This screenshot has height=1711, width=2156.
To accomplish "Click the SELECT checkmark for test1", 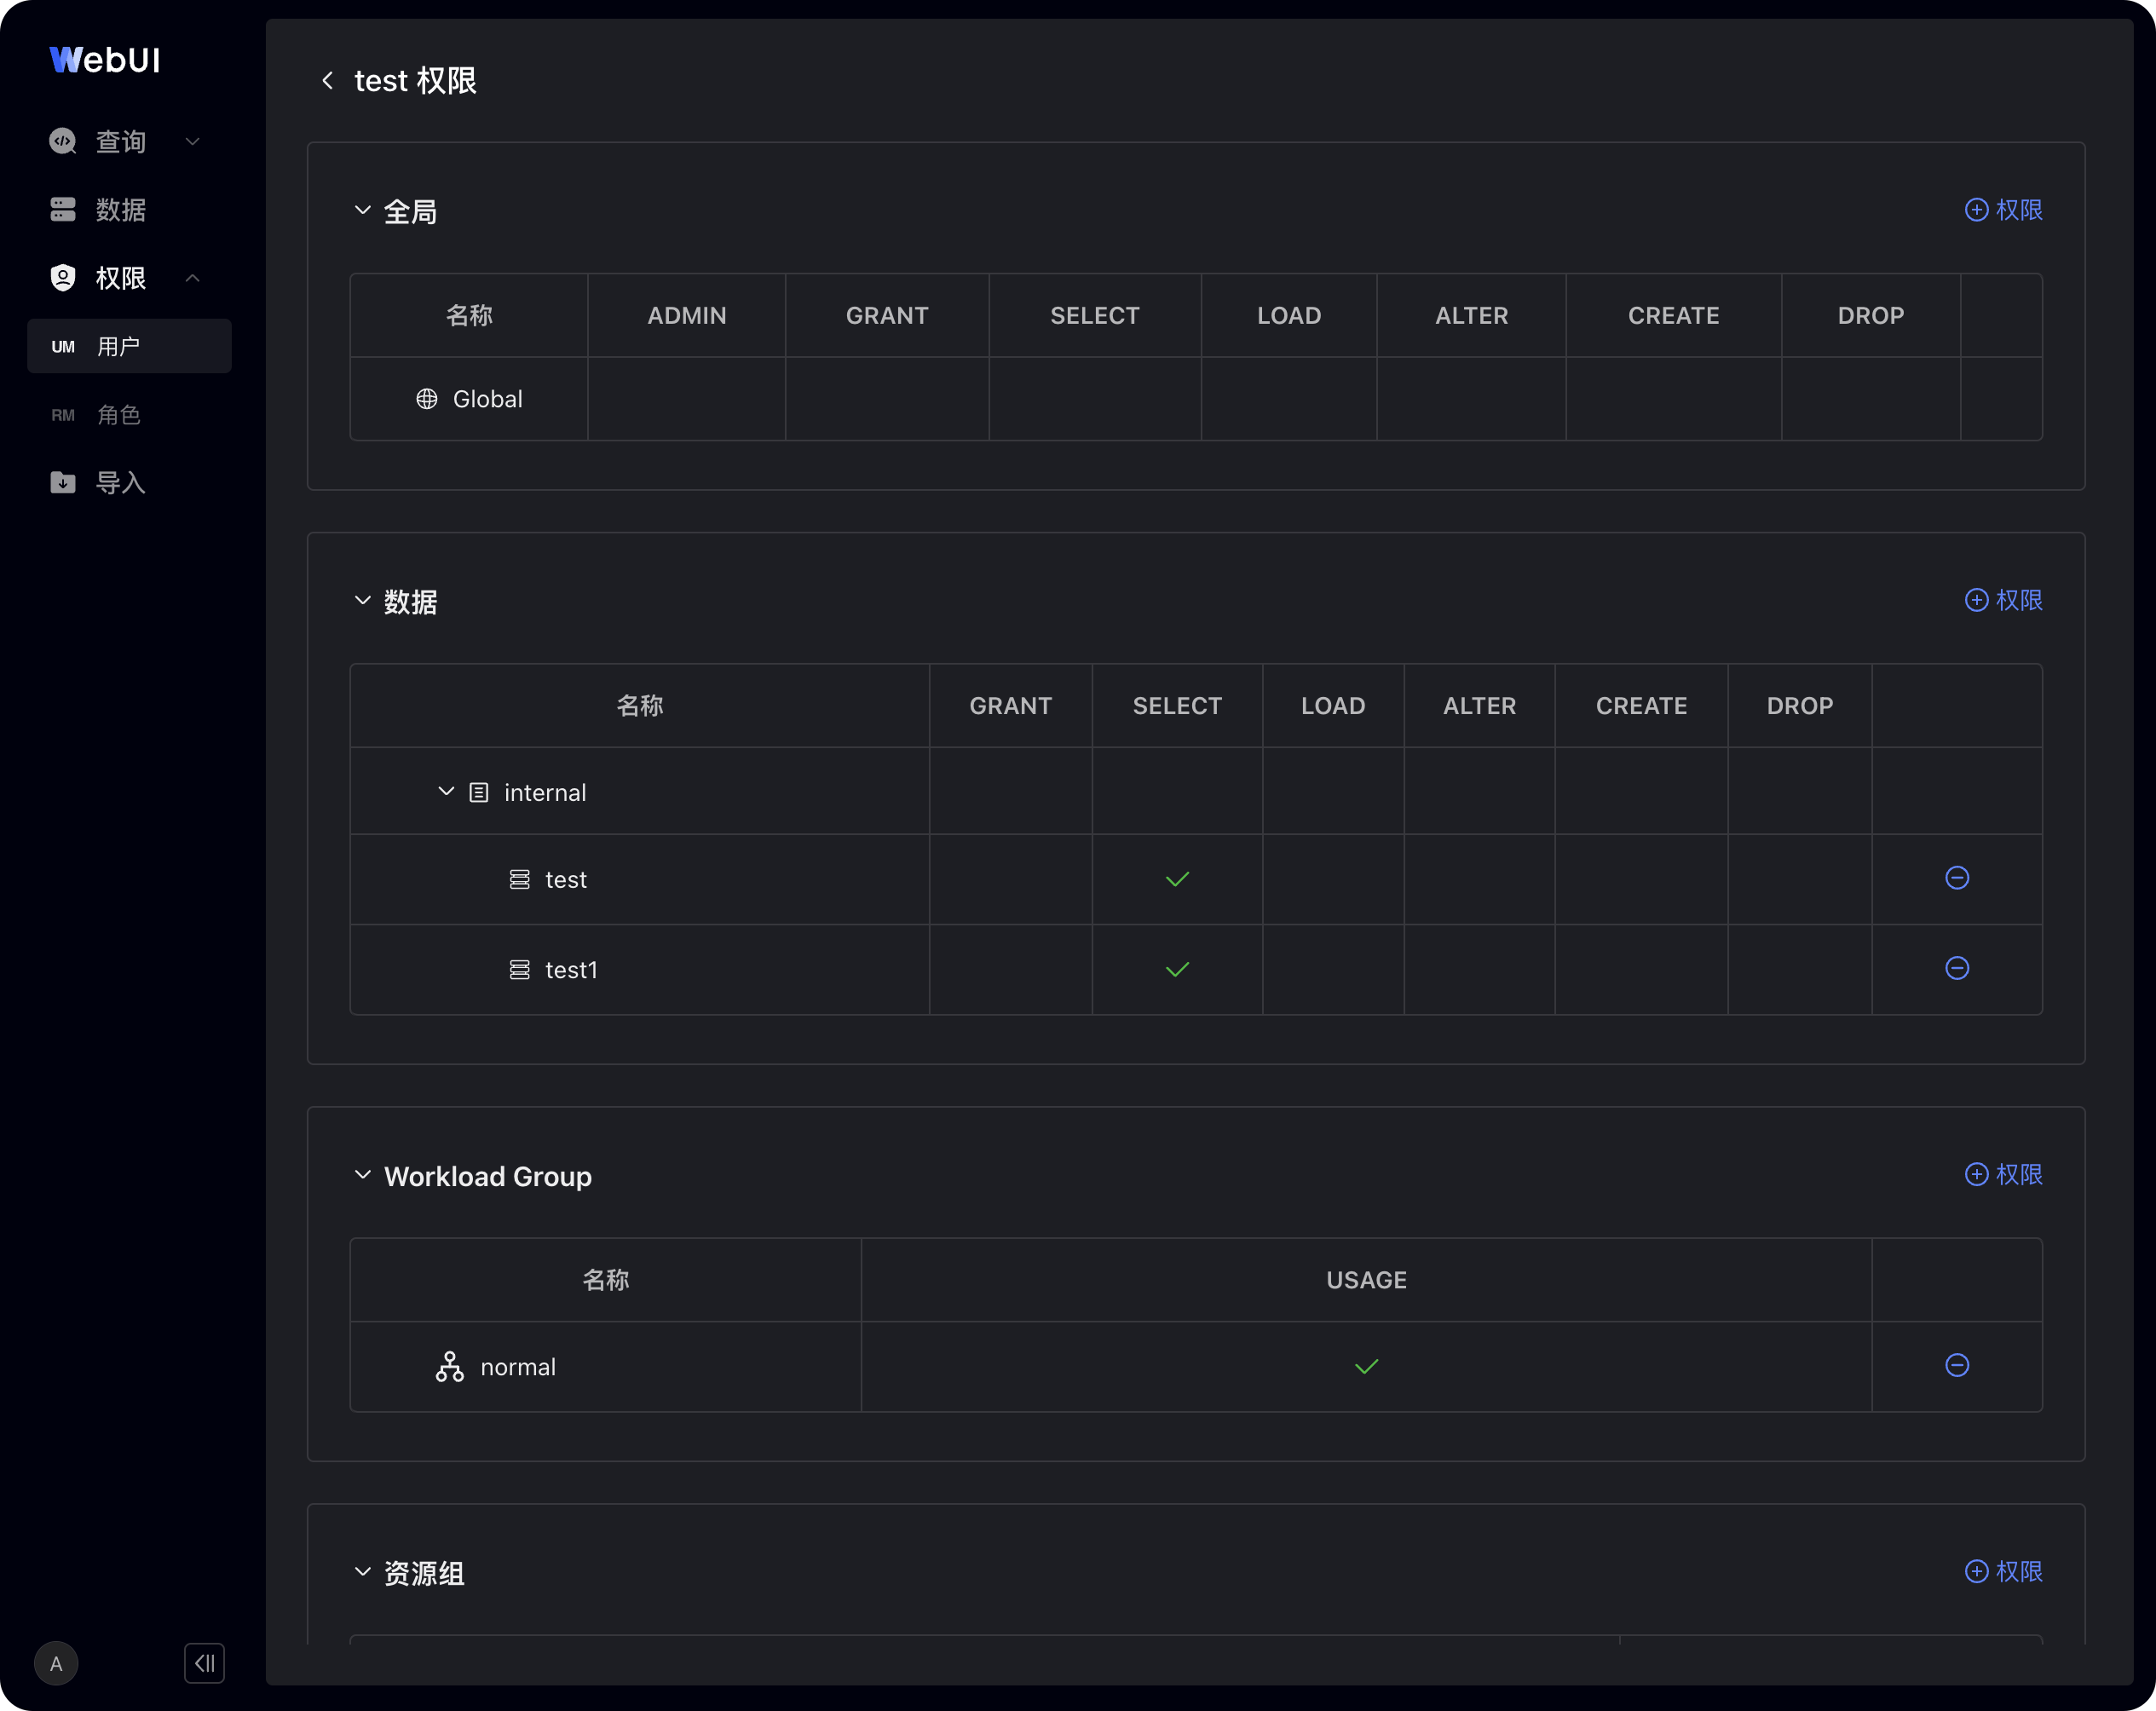I will (x=1177, y=969).
